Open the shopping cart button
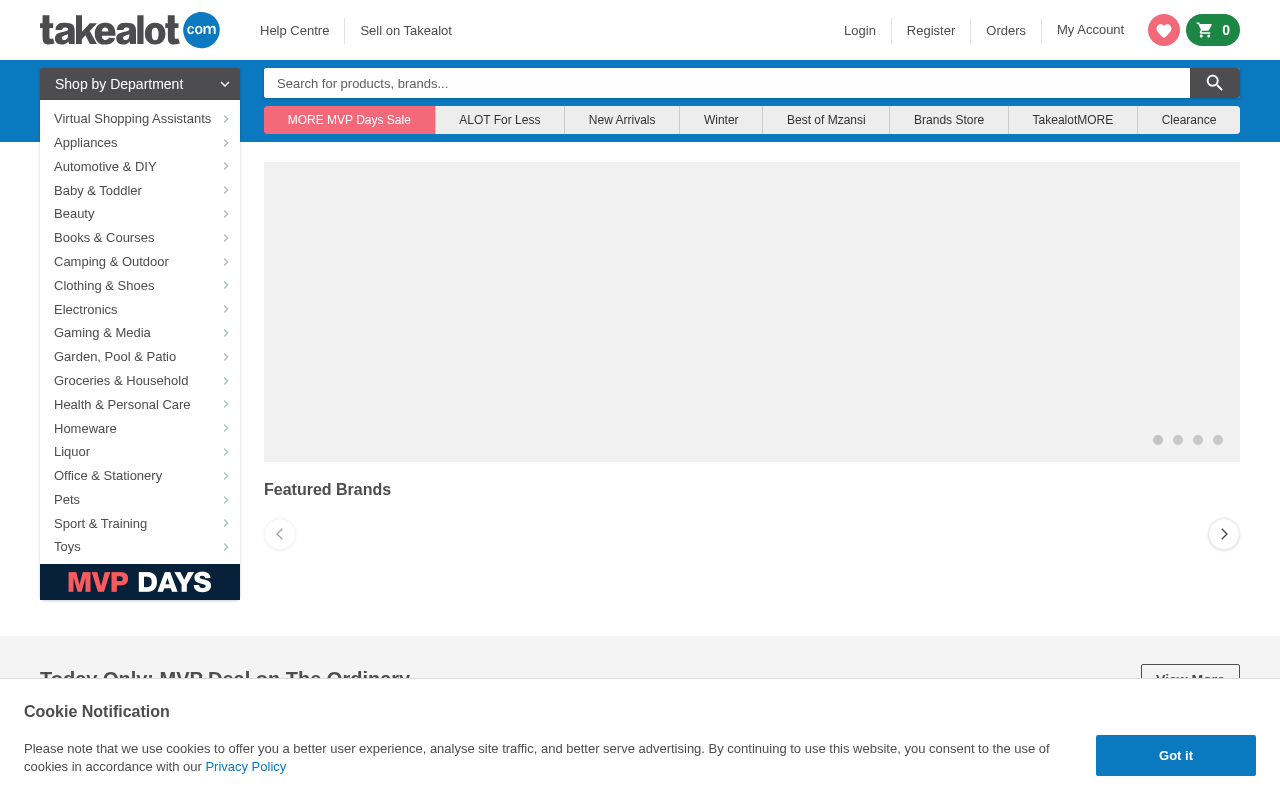Viewport: 1280px width, 800px height. click(x=1213, y=30)
